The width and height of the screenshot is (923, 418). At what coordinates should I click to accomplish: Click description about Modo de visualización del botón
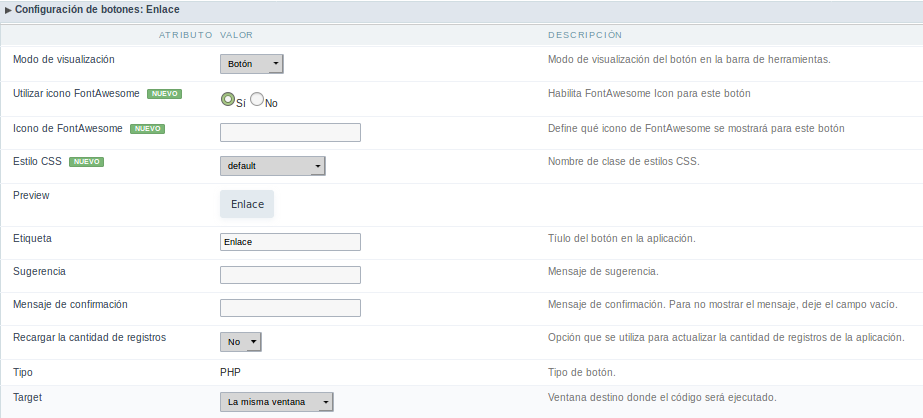(x=689, y=59)
